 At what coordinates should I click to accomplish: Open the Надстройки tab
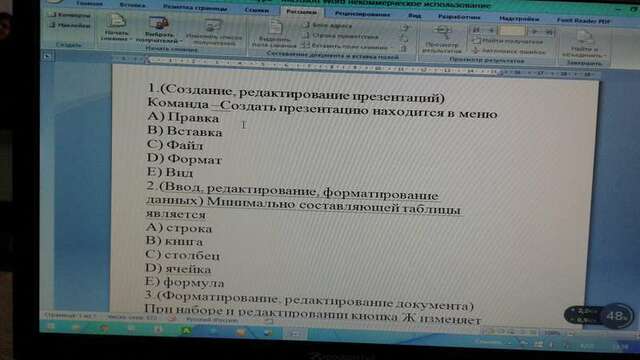pos(519,18)
